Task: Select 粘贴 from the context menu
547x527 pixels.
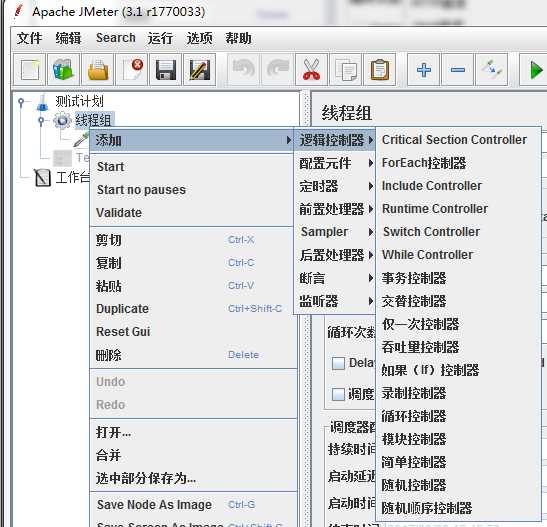Action: coord(192,286)
